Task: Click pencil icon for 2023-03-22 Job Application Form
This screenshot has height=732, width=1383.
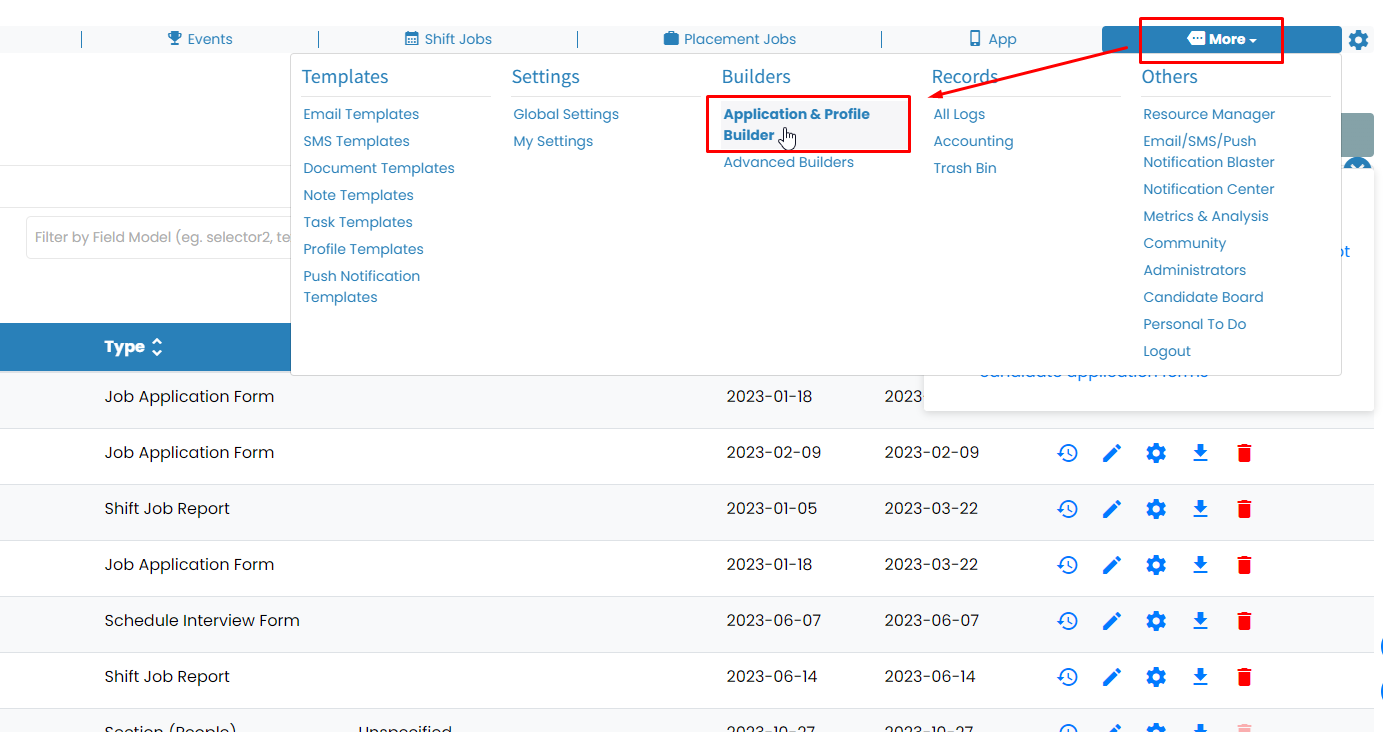Action: (1112, 565)
